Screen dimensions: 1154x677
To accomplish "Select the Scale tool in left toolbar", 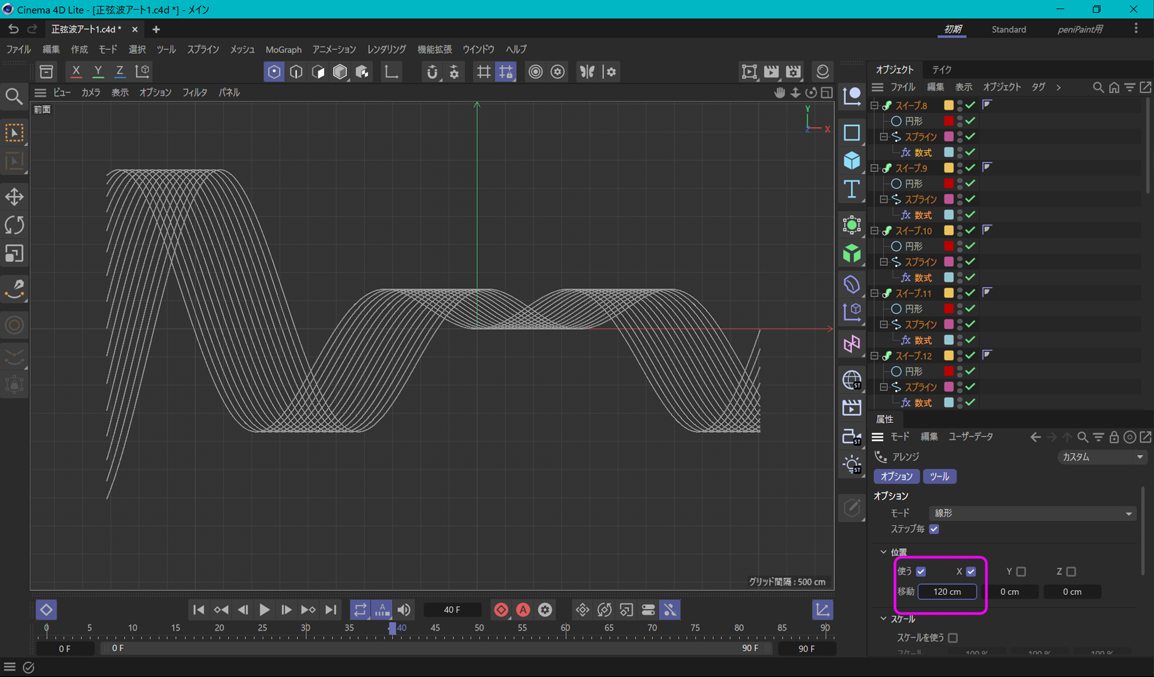I will [14, 254].
